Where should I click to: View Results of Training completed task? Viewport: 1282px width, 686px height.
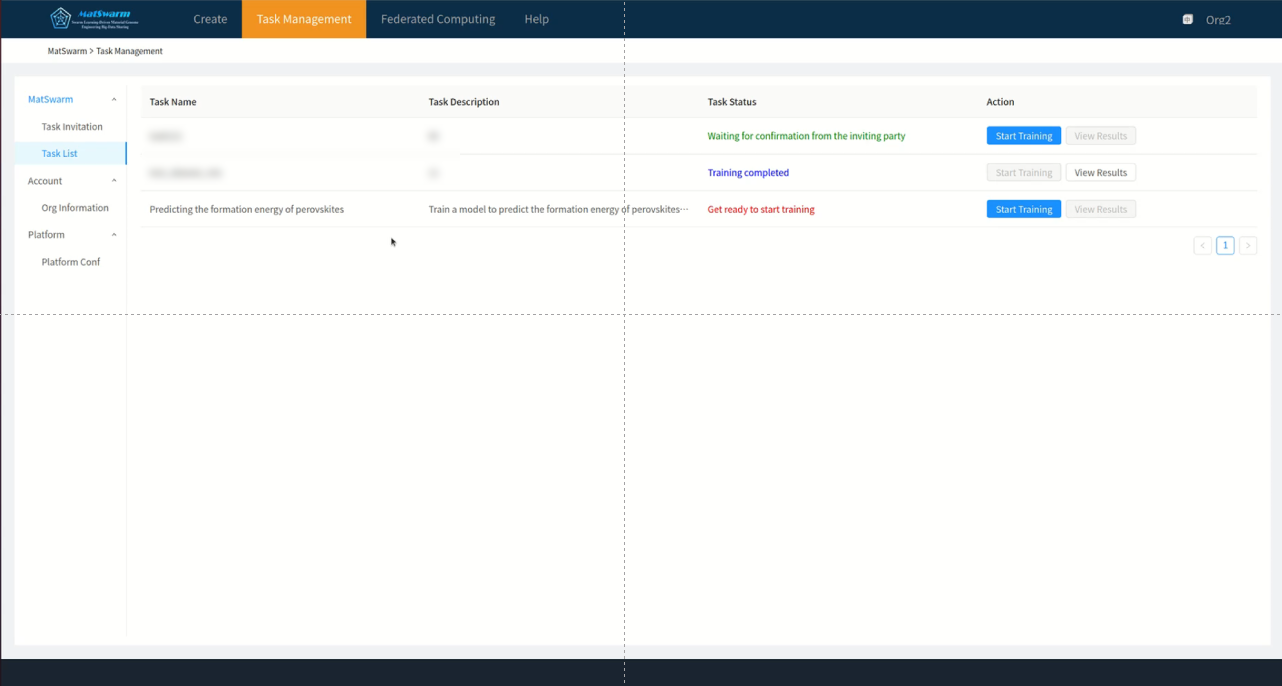(x=1101, y=173)
